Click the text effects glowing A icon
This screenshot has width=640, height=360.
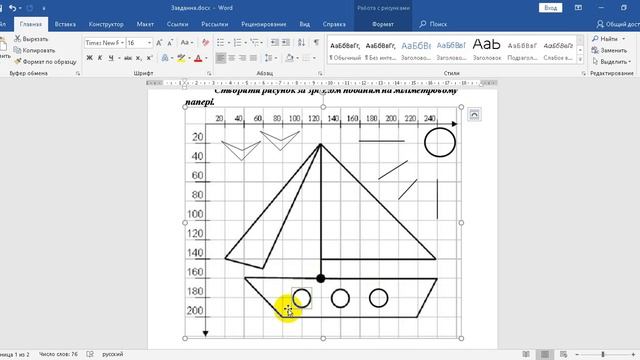[x=165, y=58]
